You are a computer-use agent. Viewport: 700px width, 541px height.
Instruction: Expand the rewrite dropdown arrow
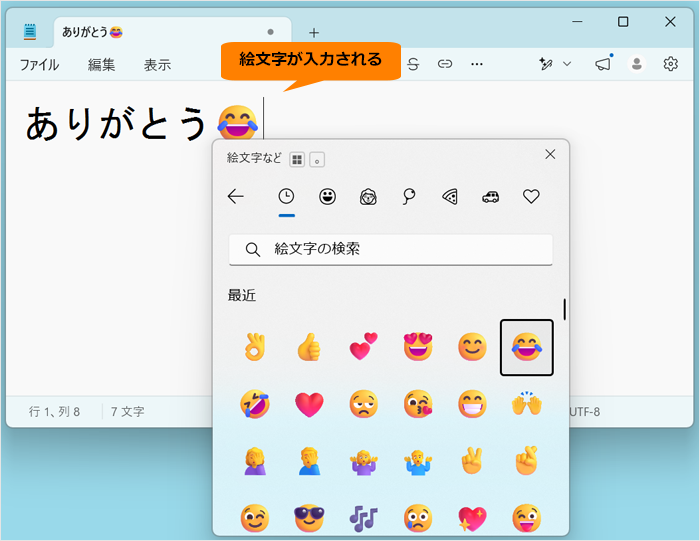coord(567,64)
